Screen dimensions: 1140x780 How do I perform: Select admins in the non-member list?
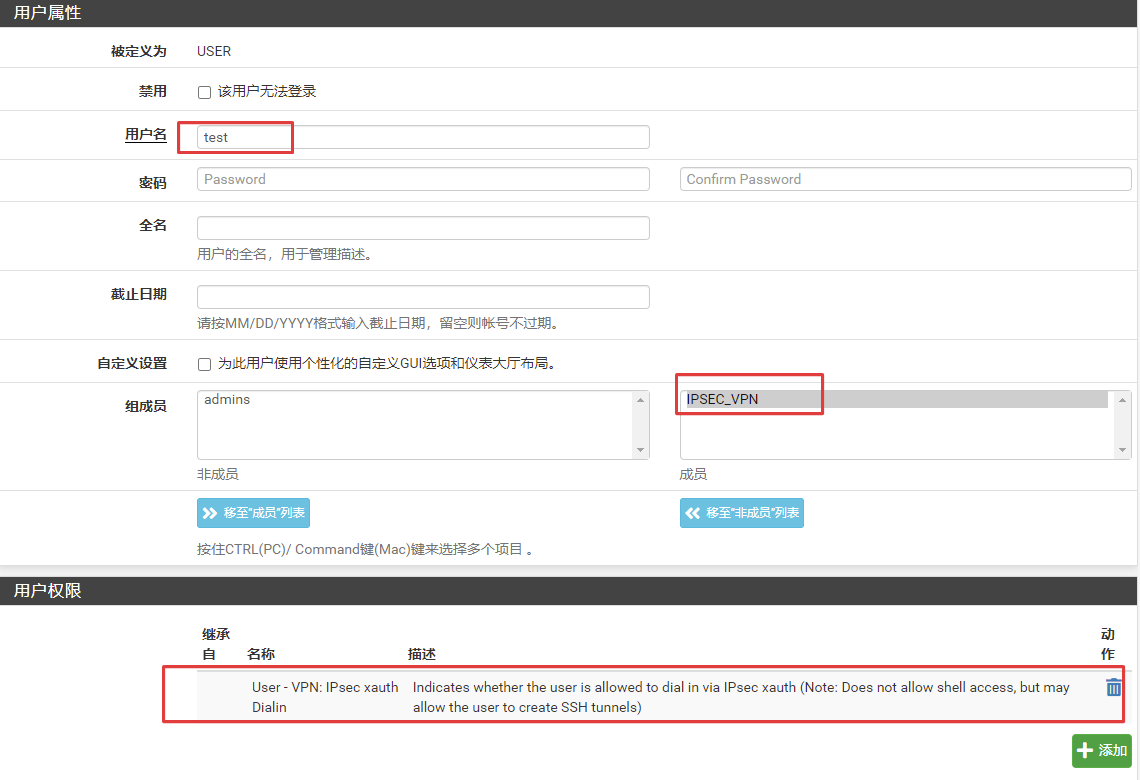[228, 400]
